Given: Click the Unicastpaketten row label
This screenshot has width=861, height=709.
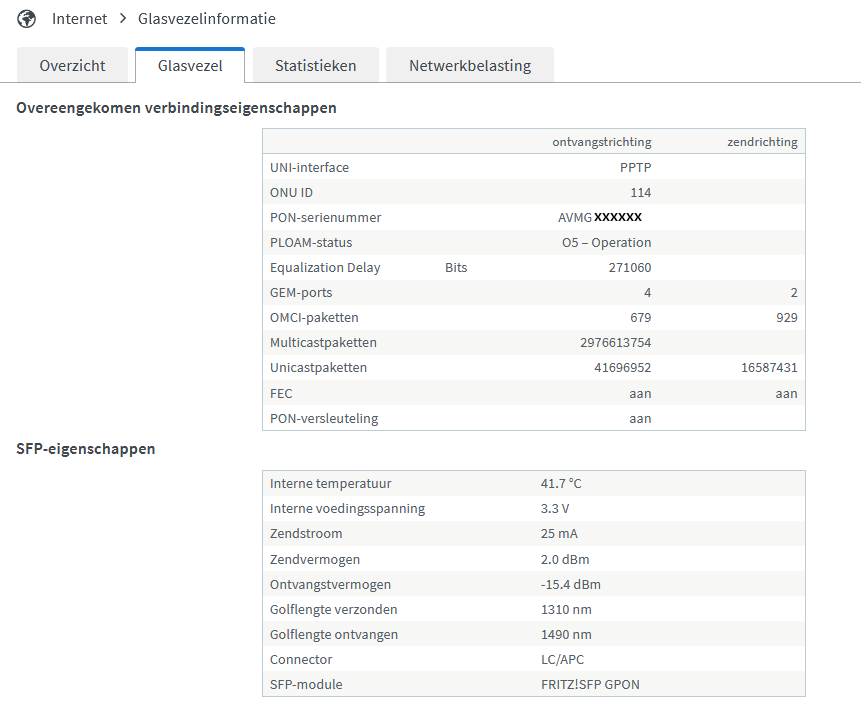Looking at the screenshot, I should click(318, 367).
